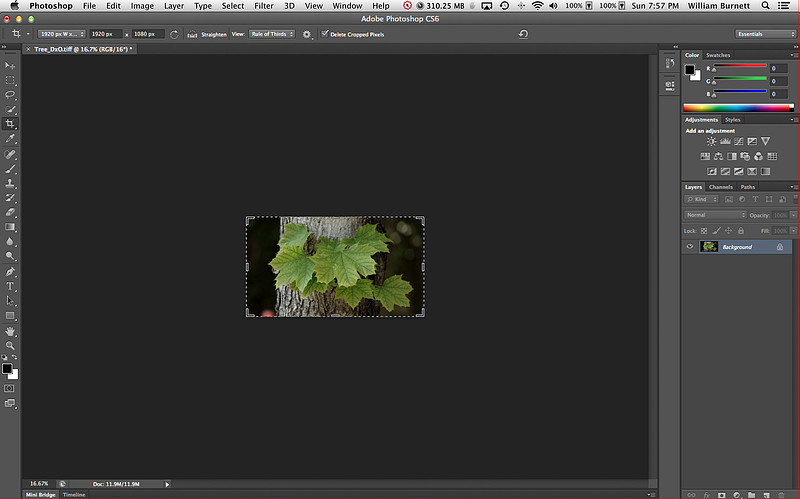Hide the Background layer with eye icon
Image resolution: width=800 pixels, height=499 pixels.
tap(690, 247)
